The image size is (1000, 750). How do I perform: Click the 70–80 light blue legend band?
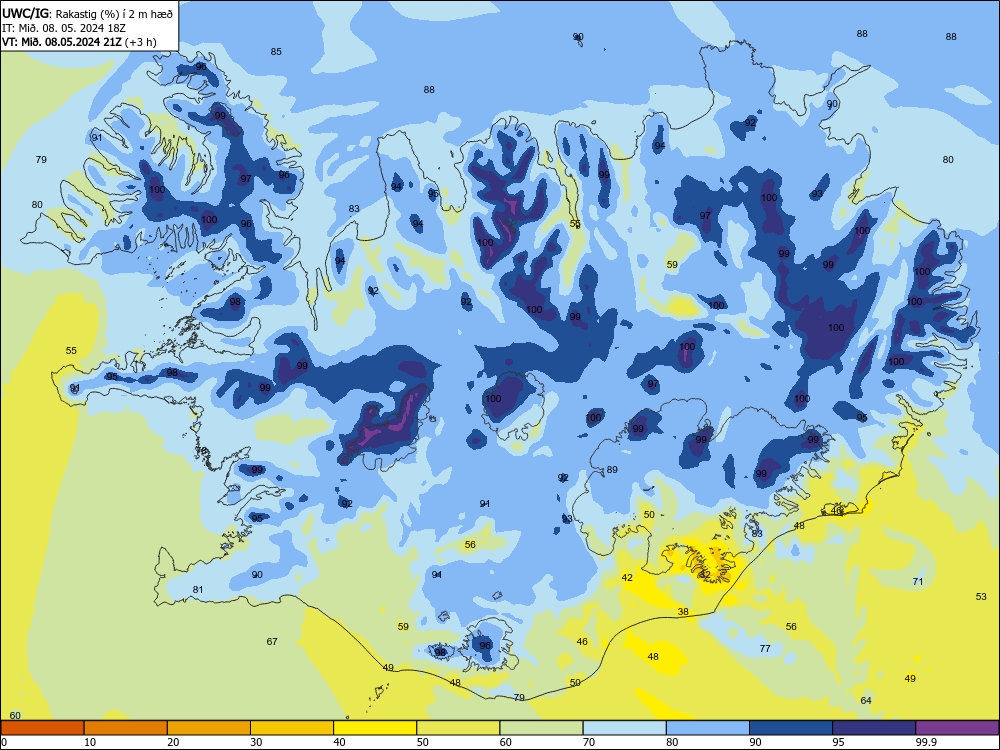(x=624, y=728)
